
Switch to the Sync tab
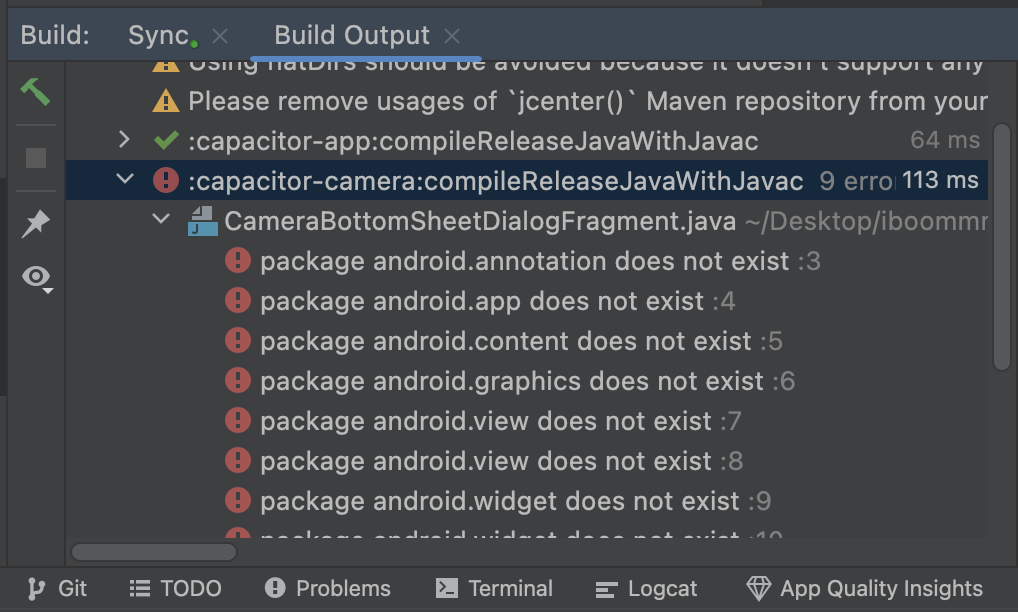click(x=158, y=35)
